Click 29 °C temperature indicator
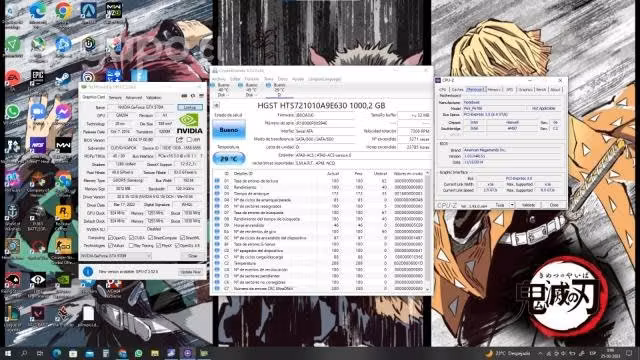Image resolution: width=640 pixels, height=360 pixels. click(x=229, y=158)
